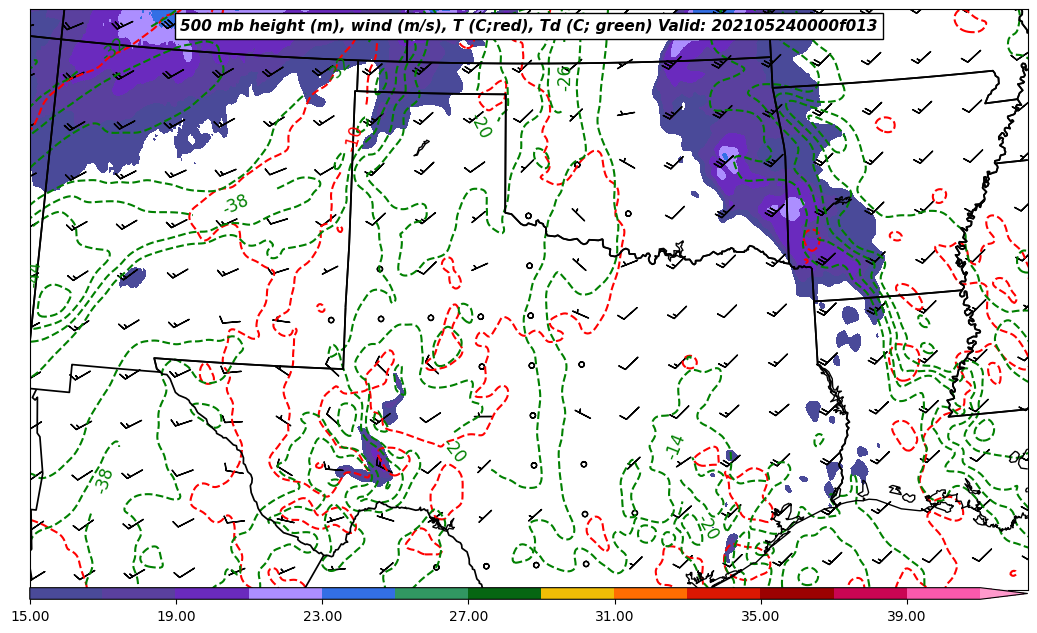Select the dark green colorbar segment after 27.00

[x=505, y=593]
